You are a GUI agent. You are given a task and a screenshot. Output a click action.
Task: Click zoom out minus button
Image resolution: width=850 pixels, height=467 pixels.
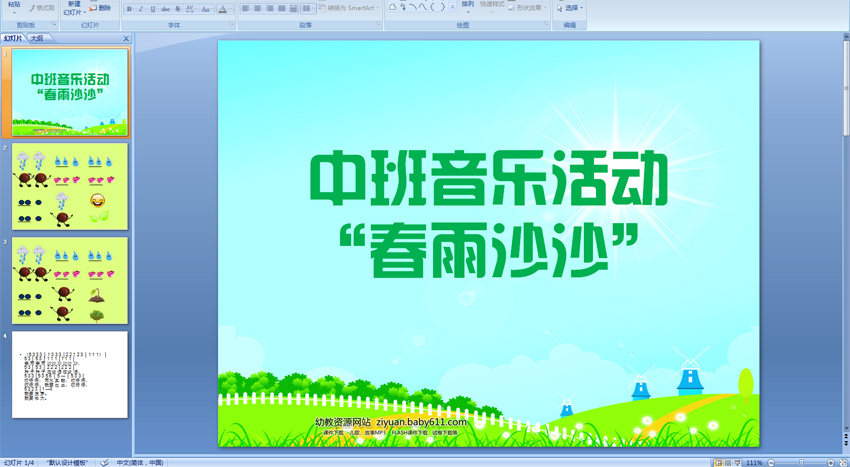tap(771, 463)
